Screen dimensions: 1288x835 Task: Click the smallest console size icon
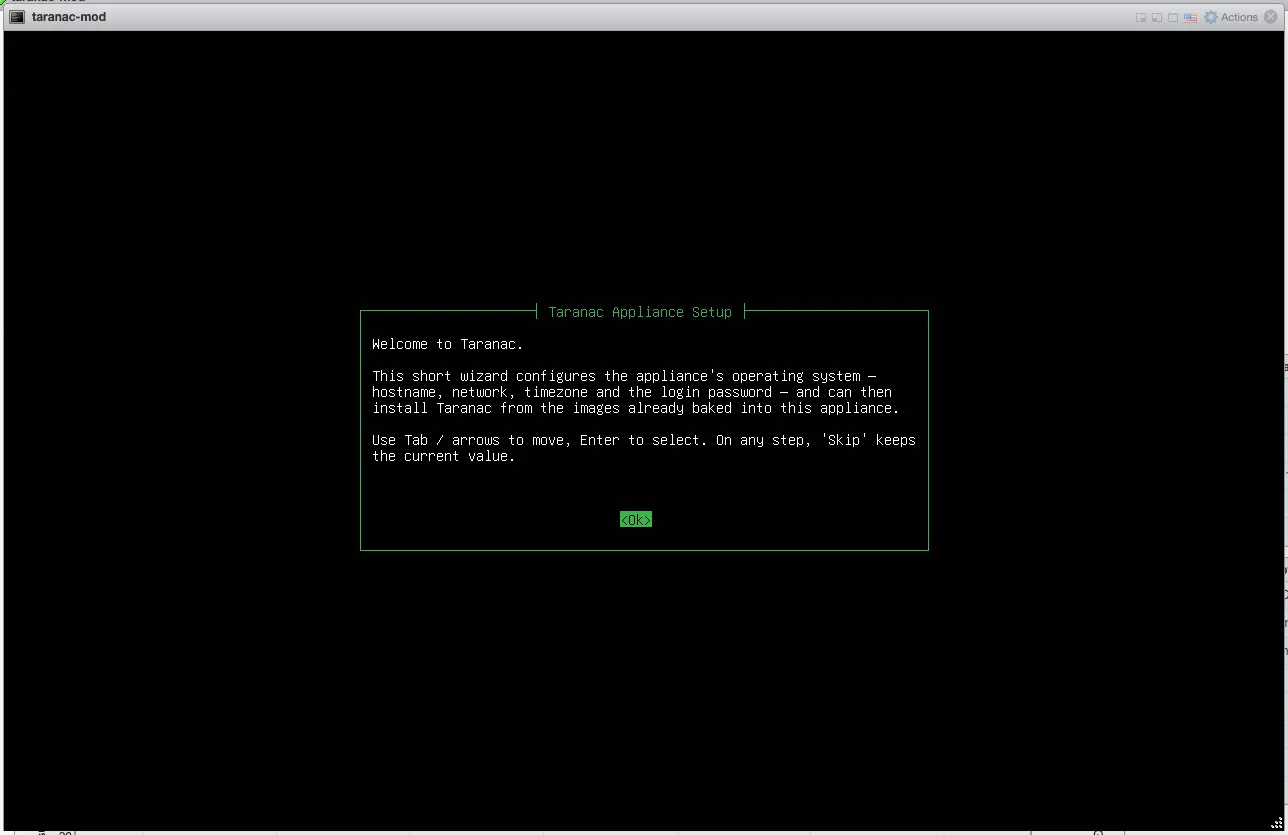coord(1141,18)
